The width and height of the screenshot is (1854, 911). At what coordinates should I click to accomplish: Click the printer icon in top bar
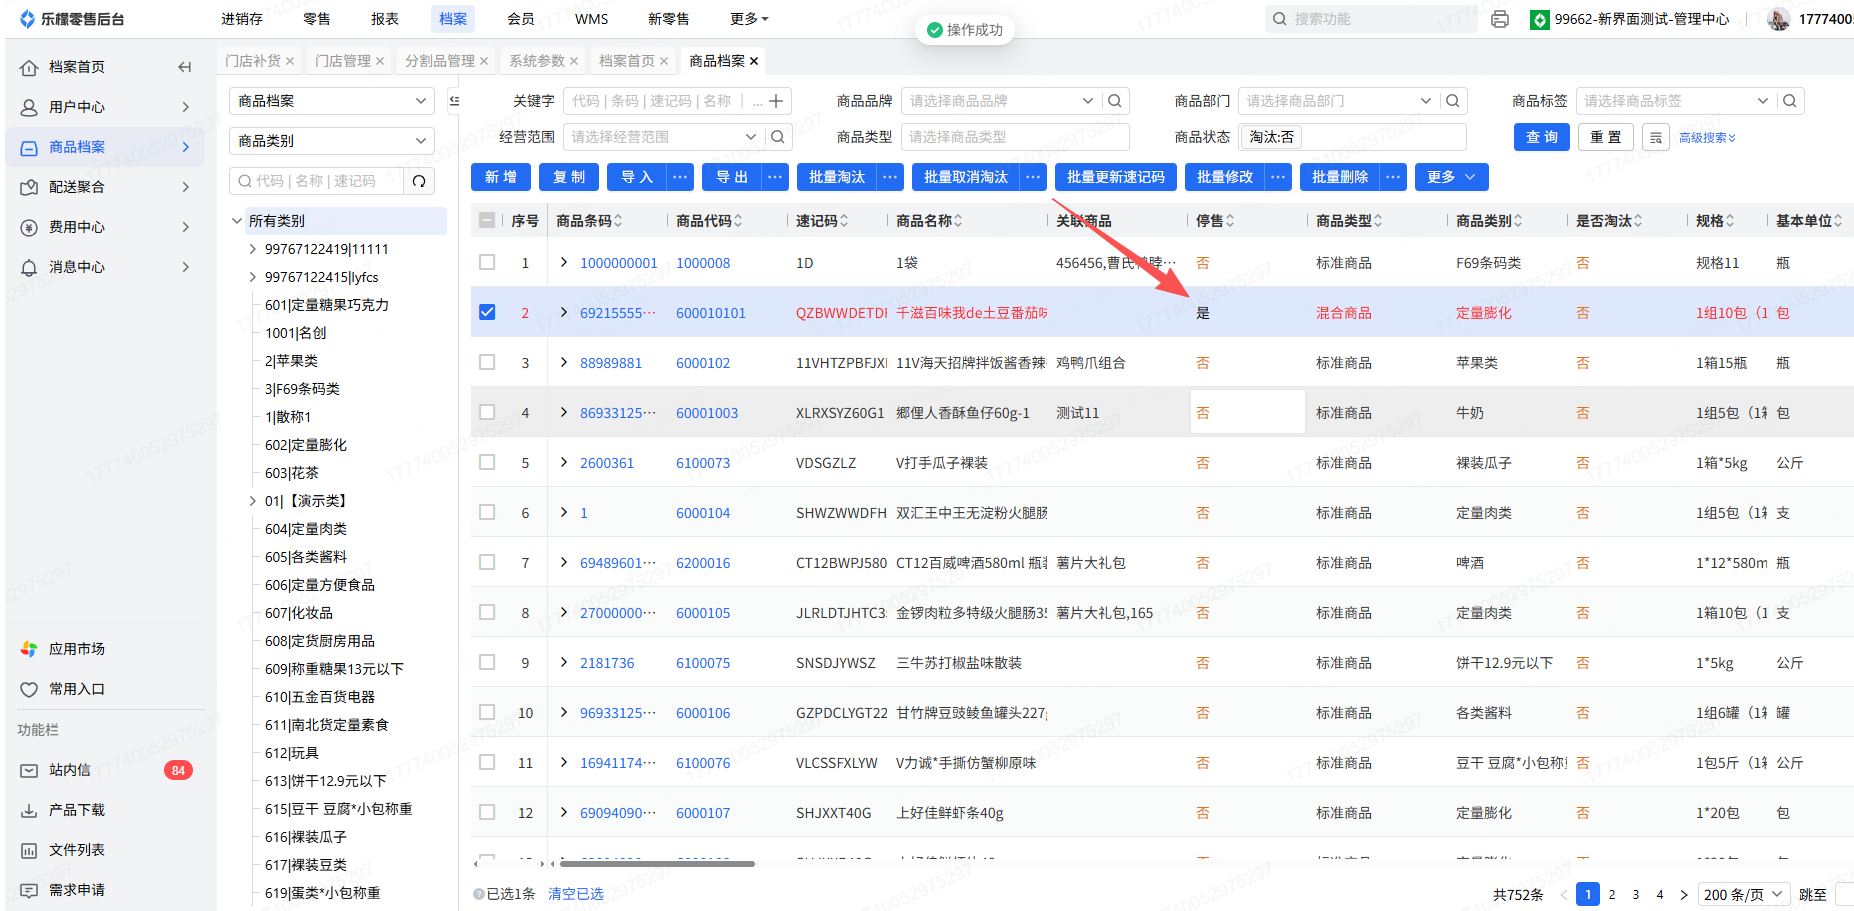[x=1499, y=19]
